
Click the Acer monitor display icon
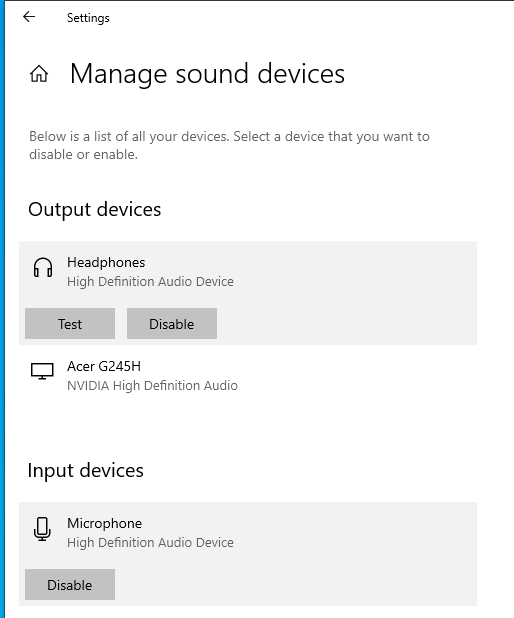42,371
